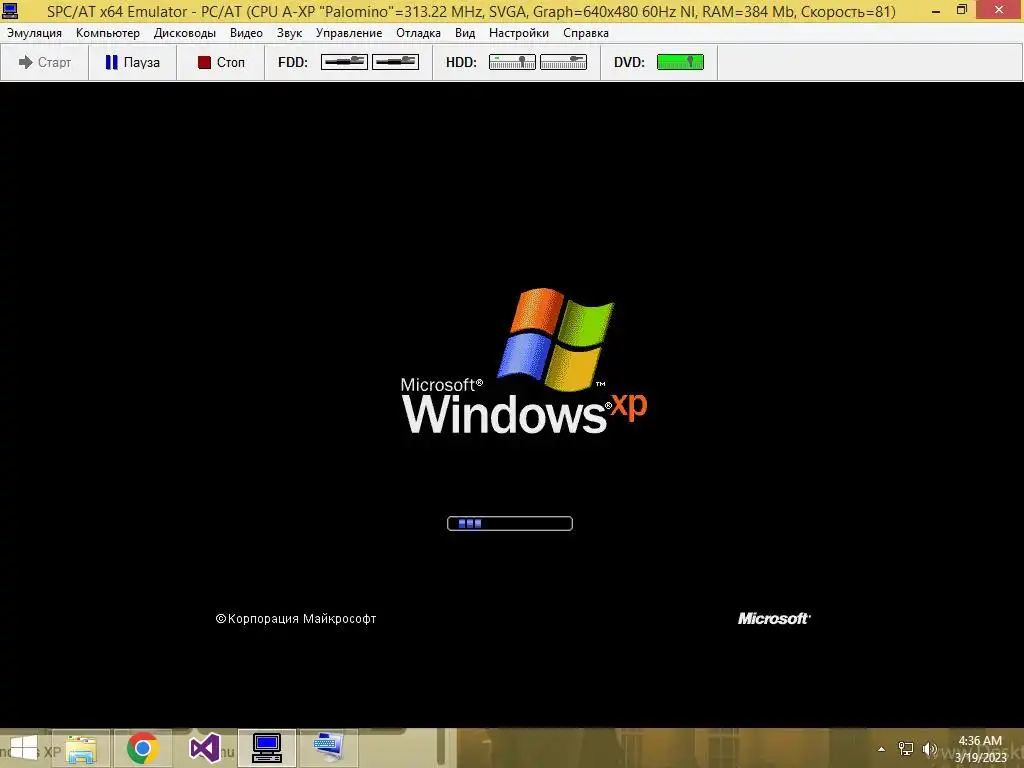1024x768 pixels.
Task: Open the Эмуляция menu
Action: point(35,33)
